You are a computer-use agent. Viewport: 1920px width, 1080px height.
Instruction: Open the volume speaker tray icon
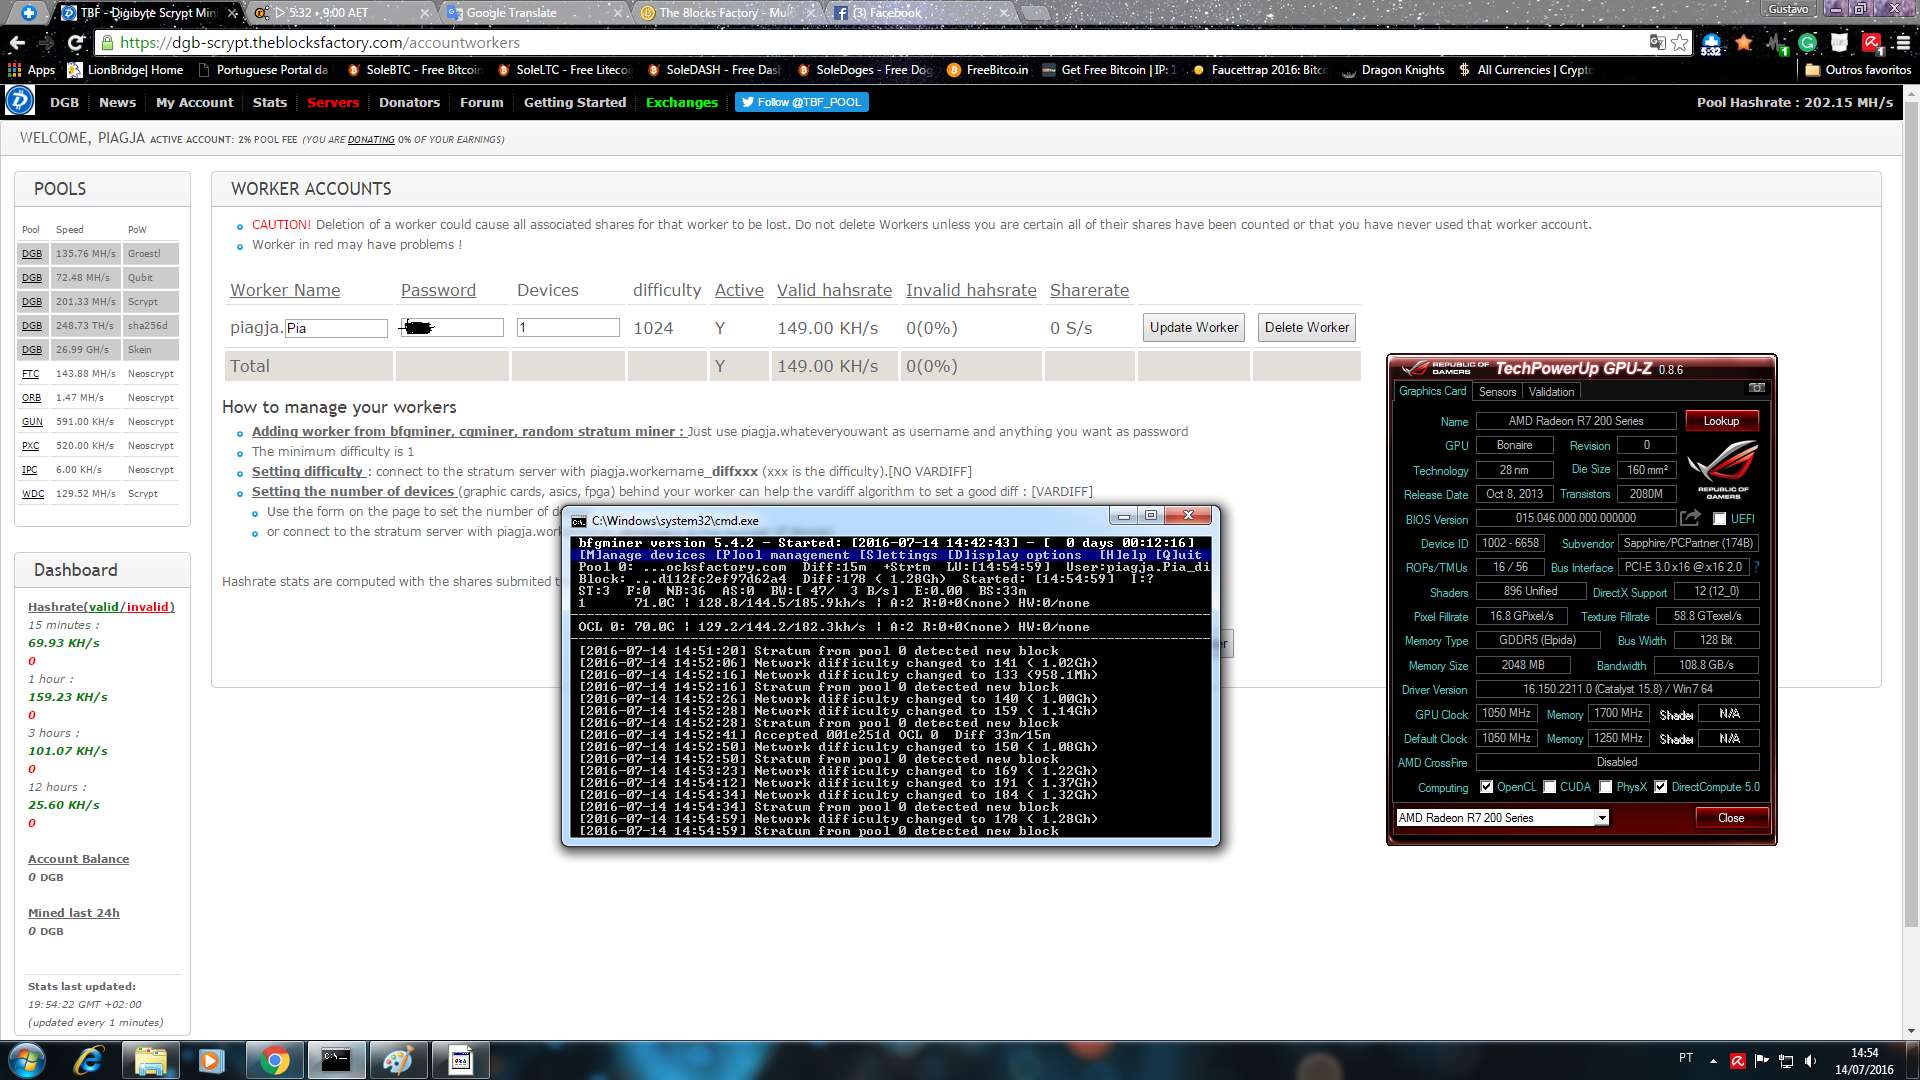(1810, 1060)
